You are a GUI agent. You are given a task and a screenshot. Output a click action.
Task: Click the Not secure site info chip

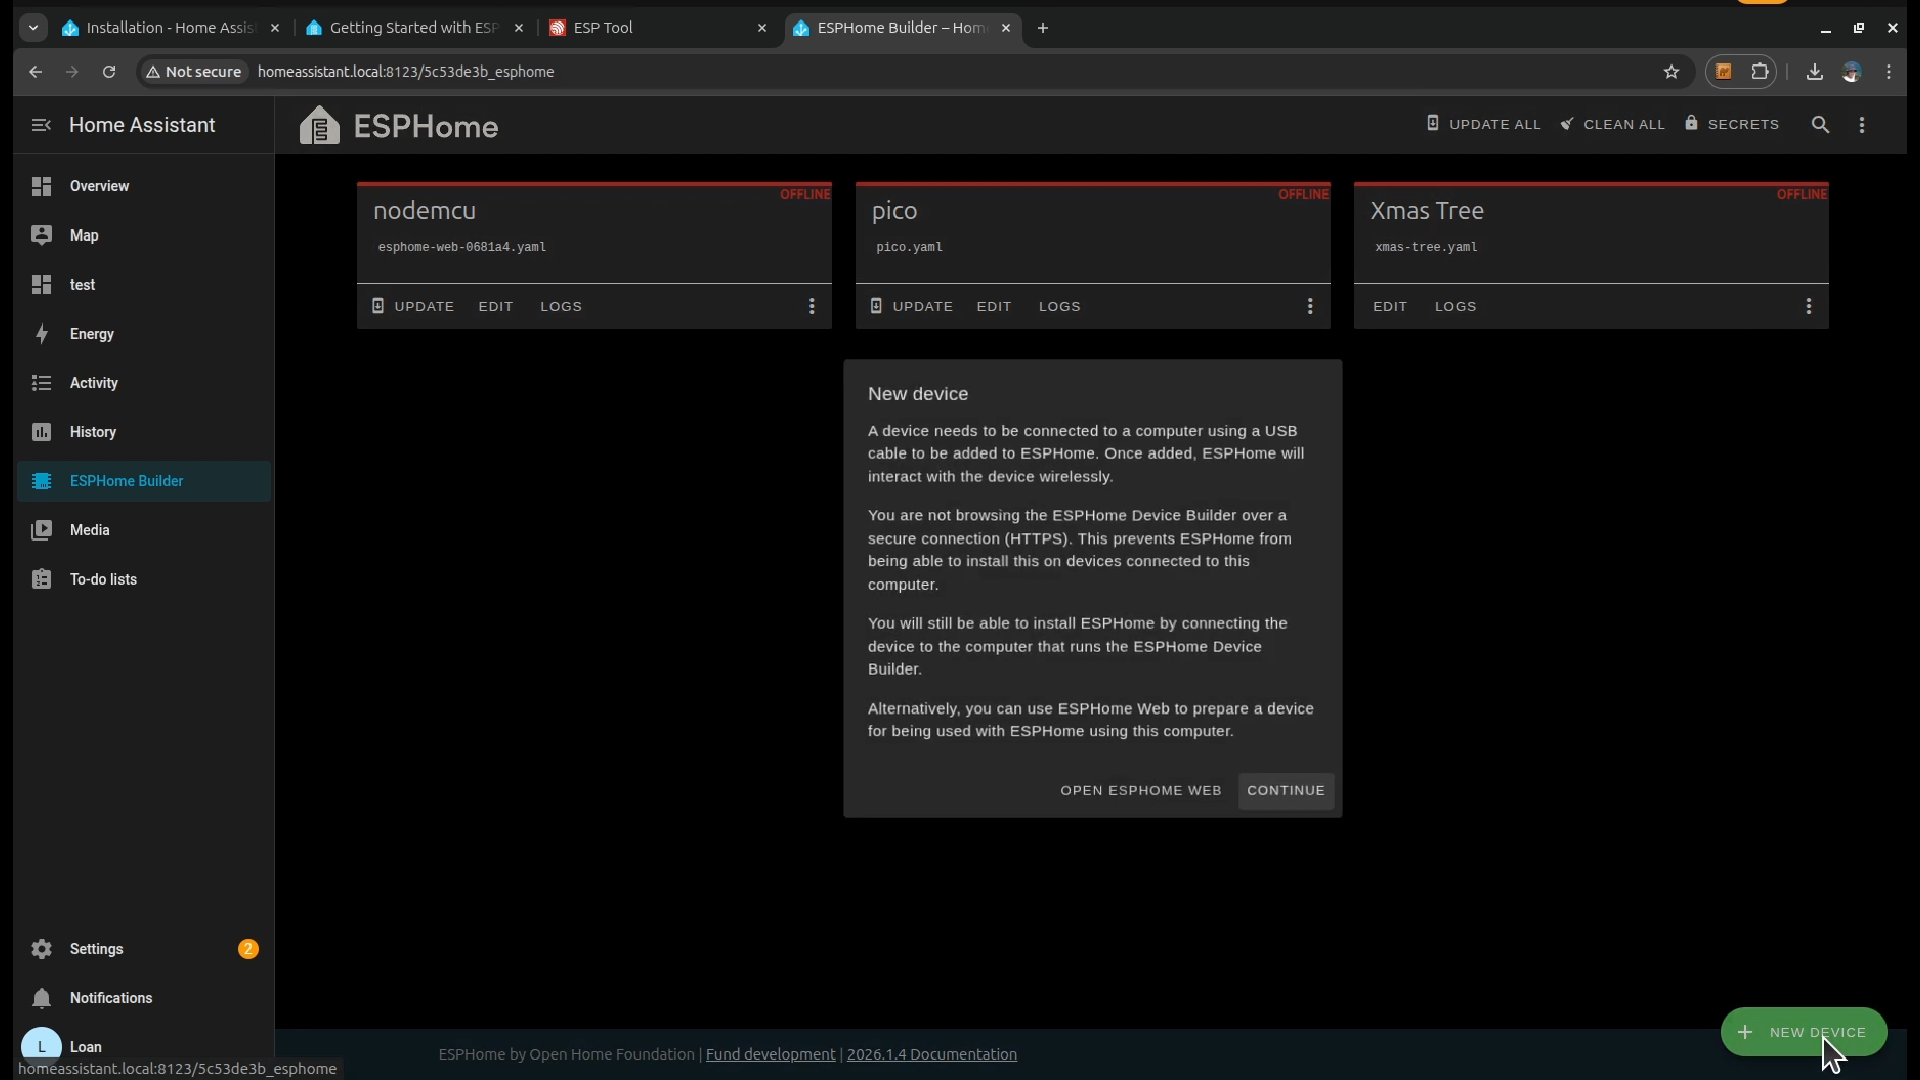tap(194, 72)
